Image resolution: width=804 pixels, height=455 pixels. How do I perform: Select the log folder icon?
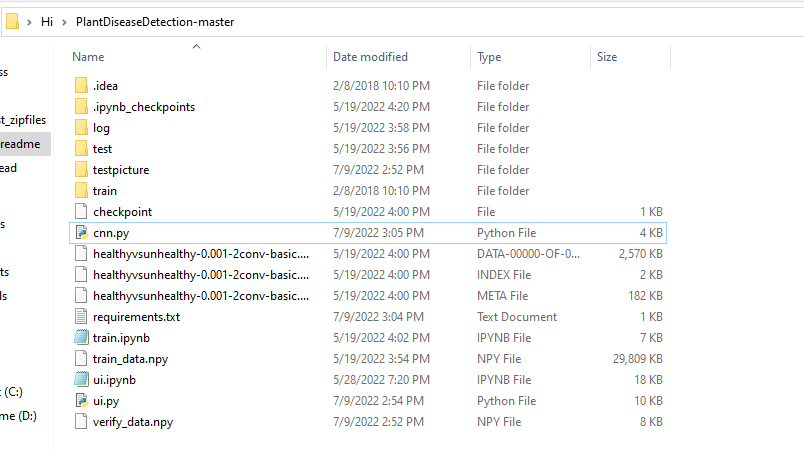point(81,128)
